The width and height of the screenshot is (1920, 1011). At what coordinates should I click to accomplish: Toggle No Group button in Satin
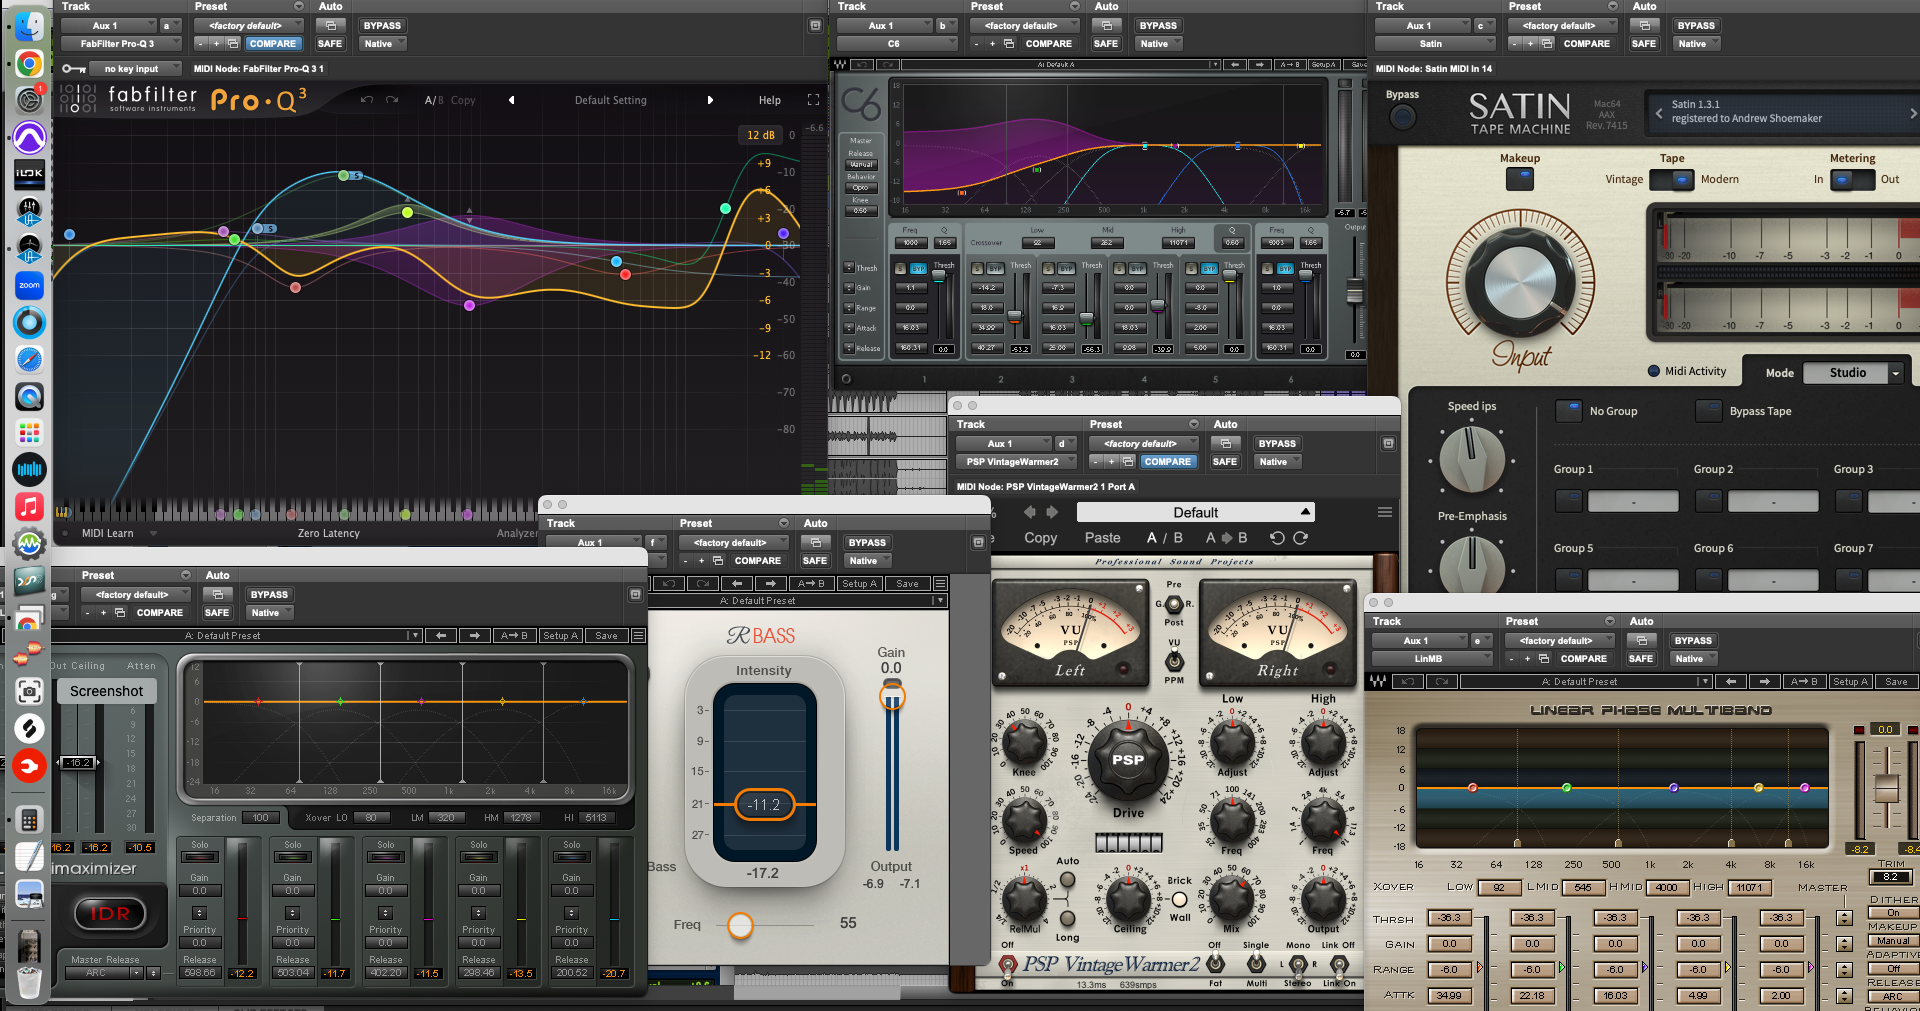(x=1569, y=411)
